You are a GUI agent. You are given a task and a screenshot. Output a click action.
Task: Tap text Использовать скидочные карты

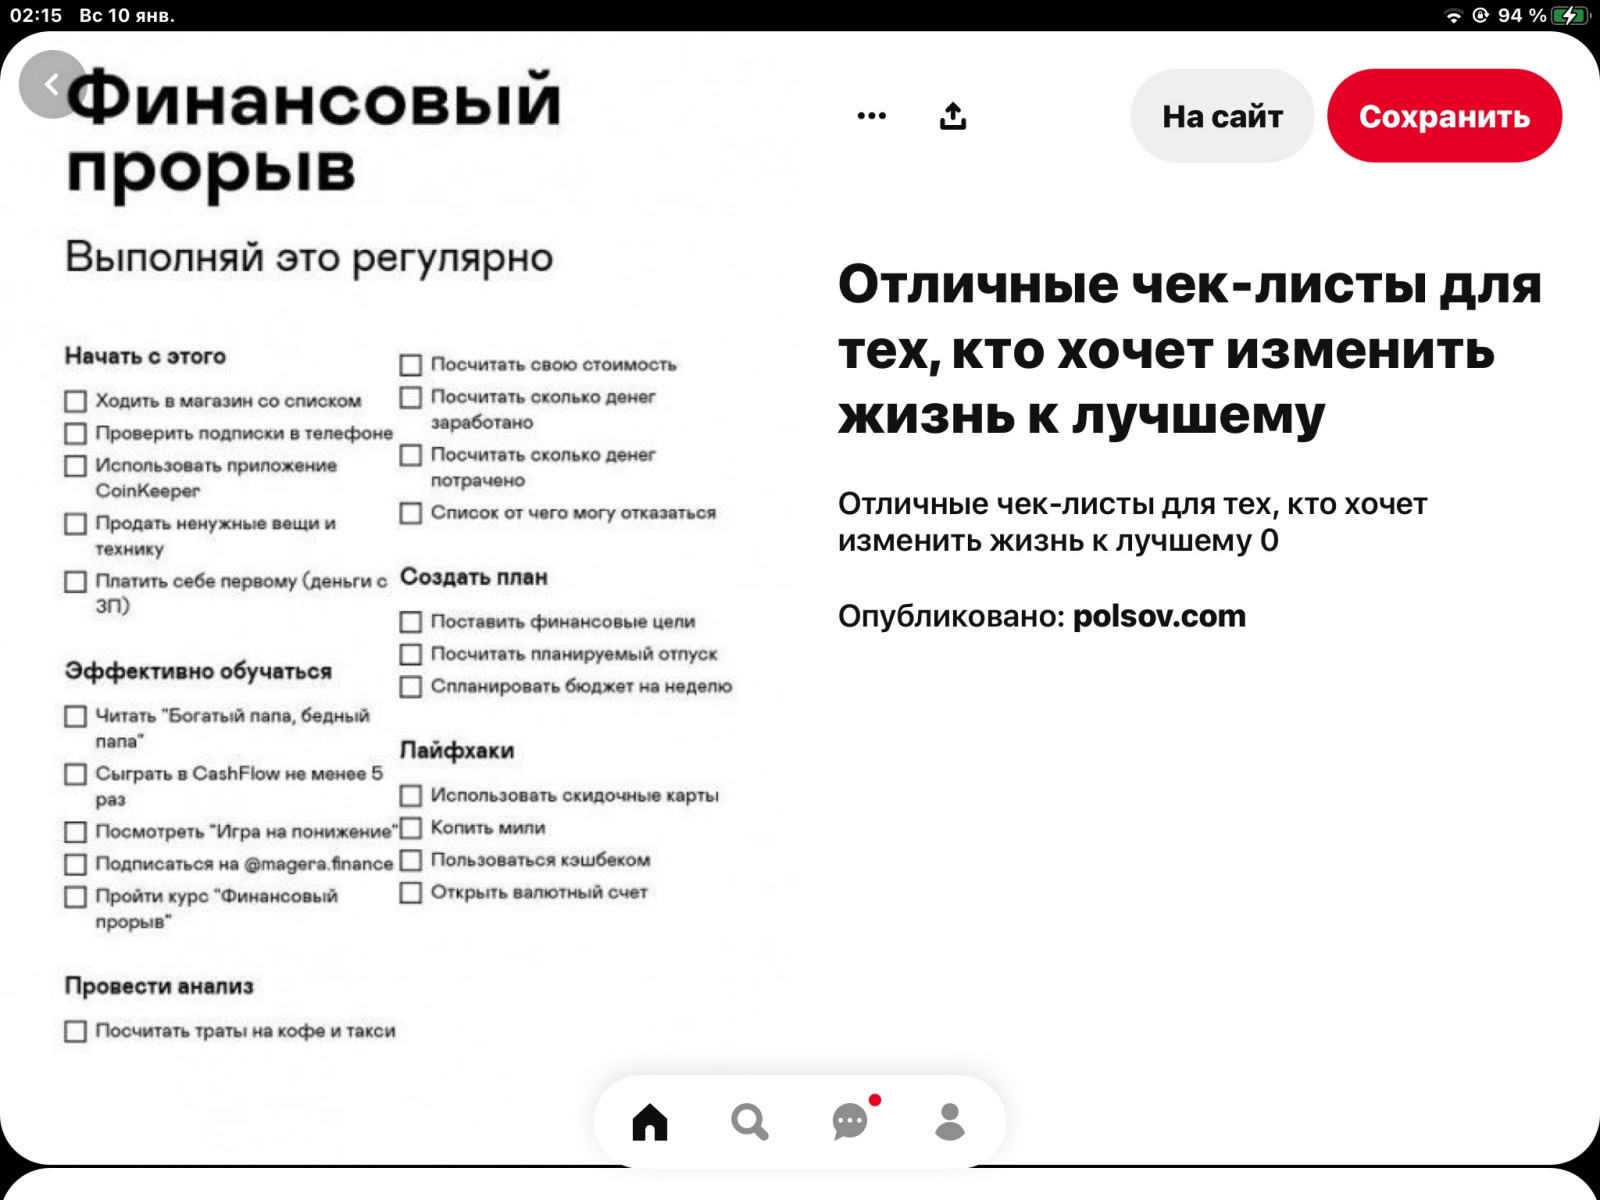(575, 796)
